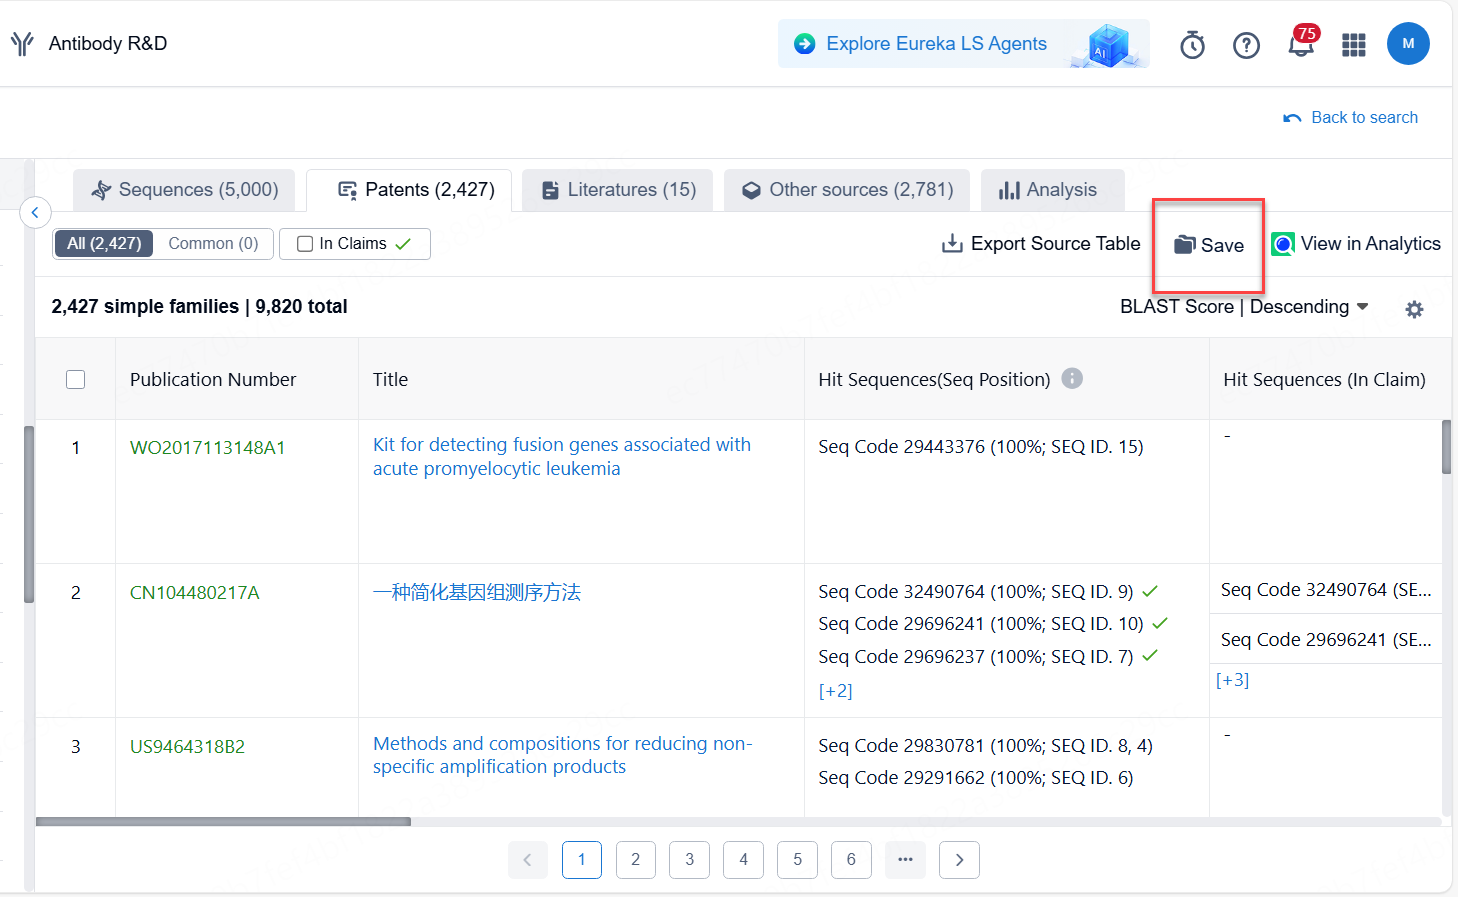The image size is (1458, 897).
Task: Collapse the left side panel arrow
Action: tap(35, 212)
